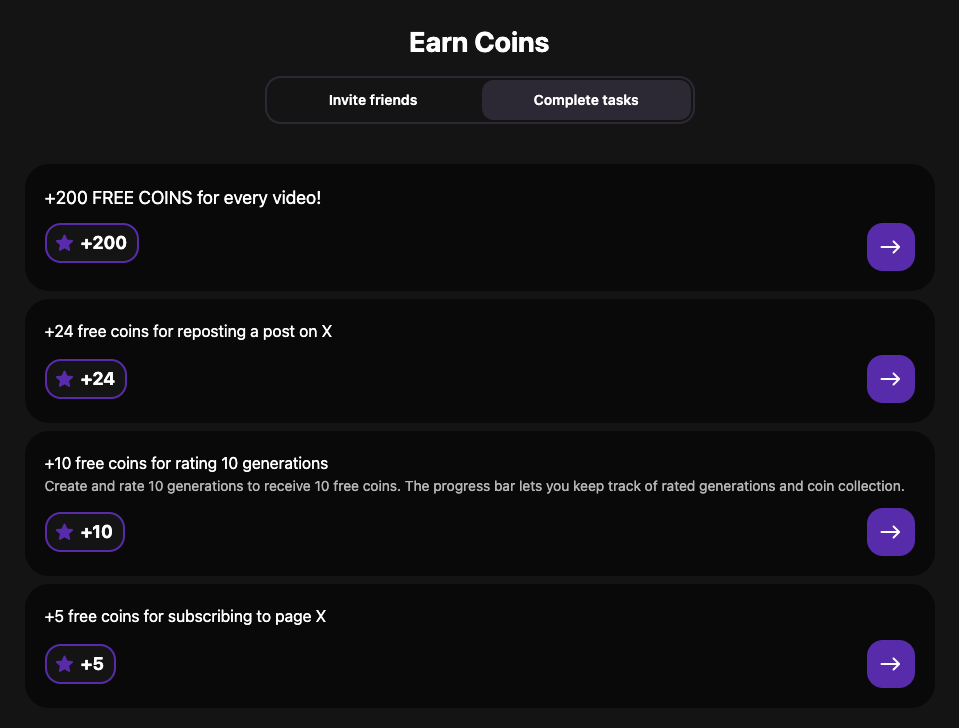
Task: Click the star icon in the +10 badge
Action: pyautogui.click(x=65, y=532)
